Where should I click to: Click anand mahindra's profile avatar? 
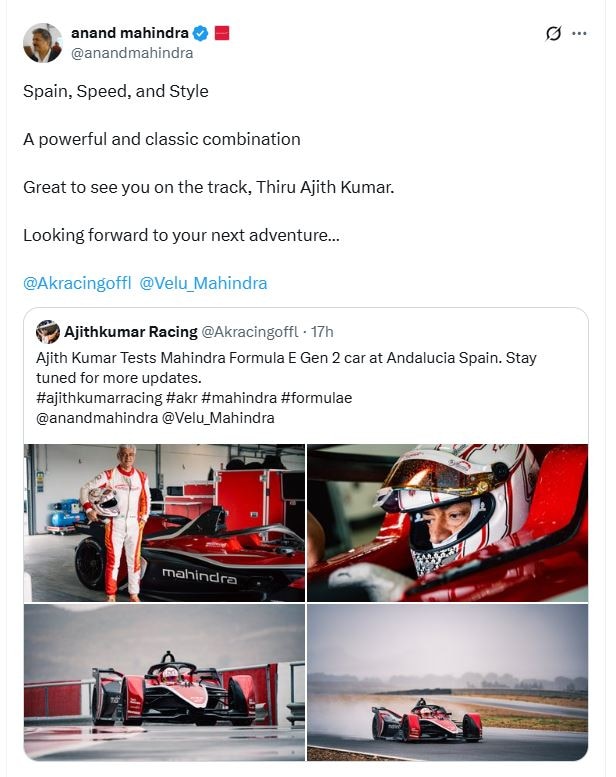(x=42, y=42)
